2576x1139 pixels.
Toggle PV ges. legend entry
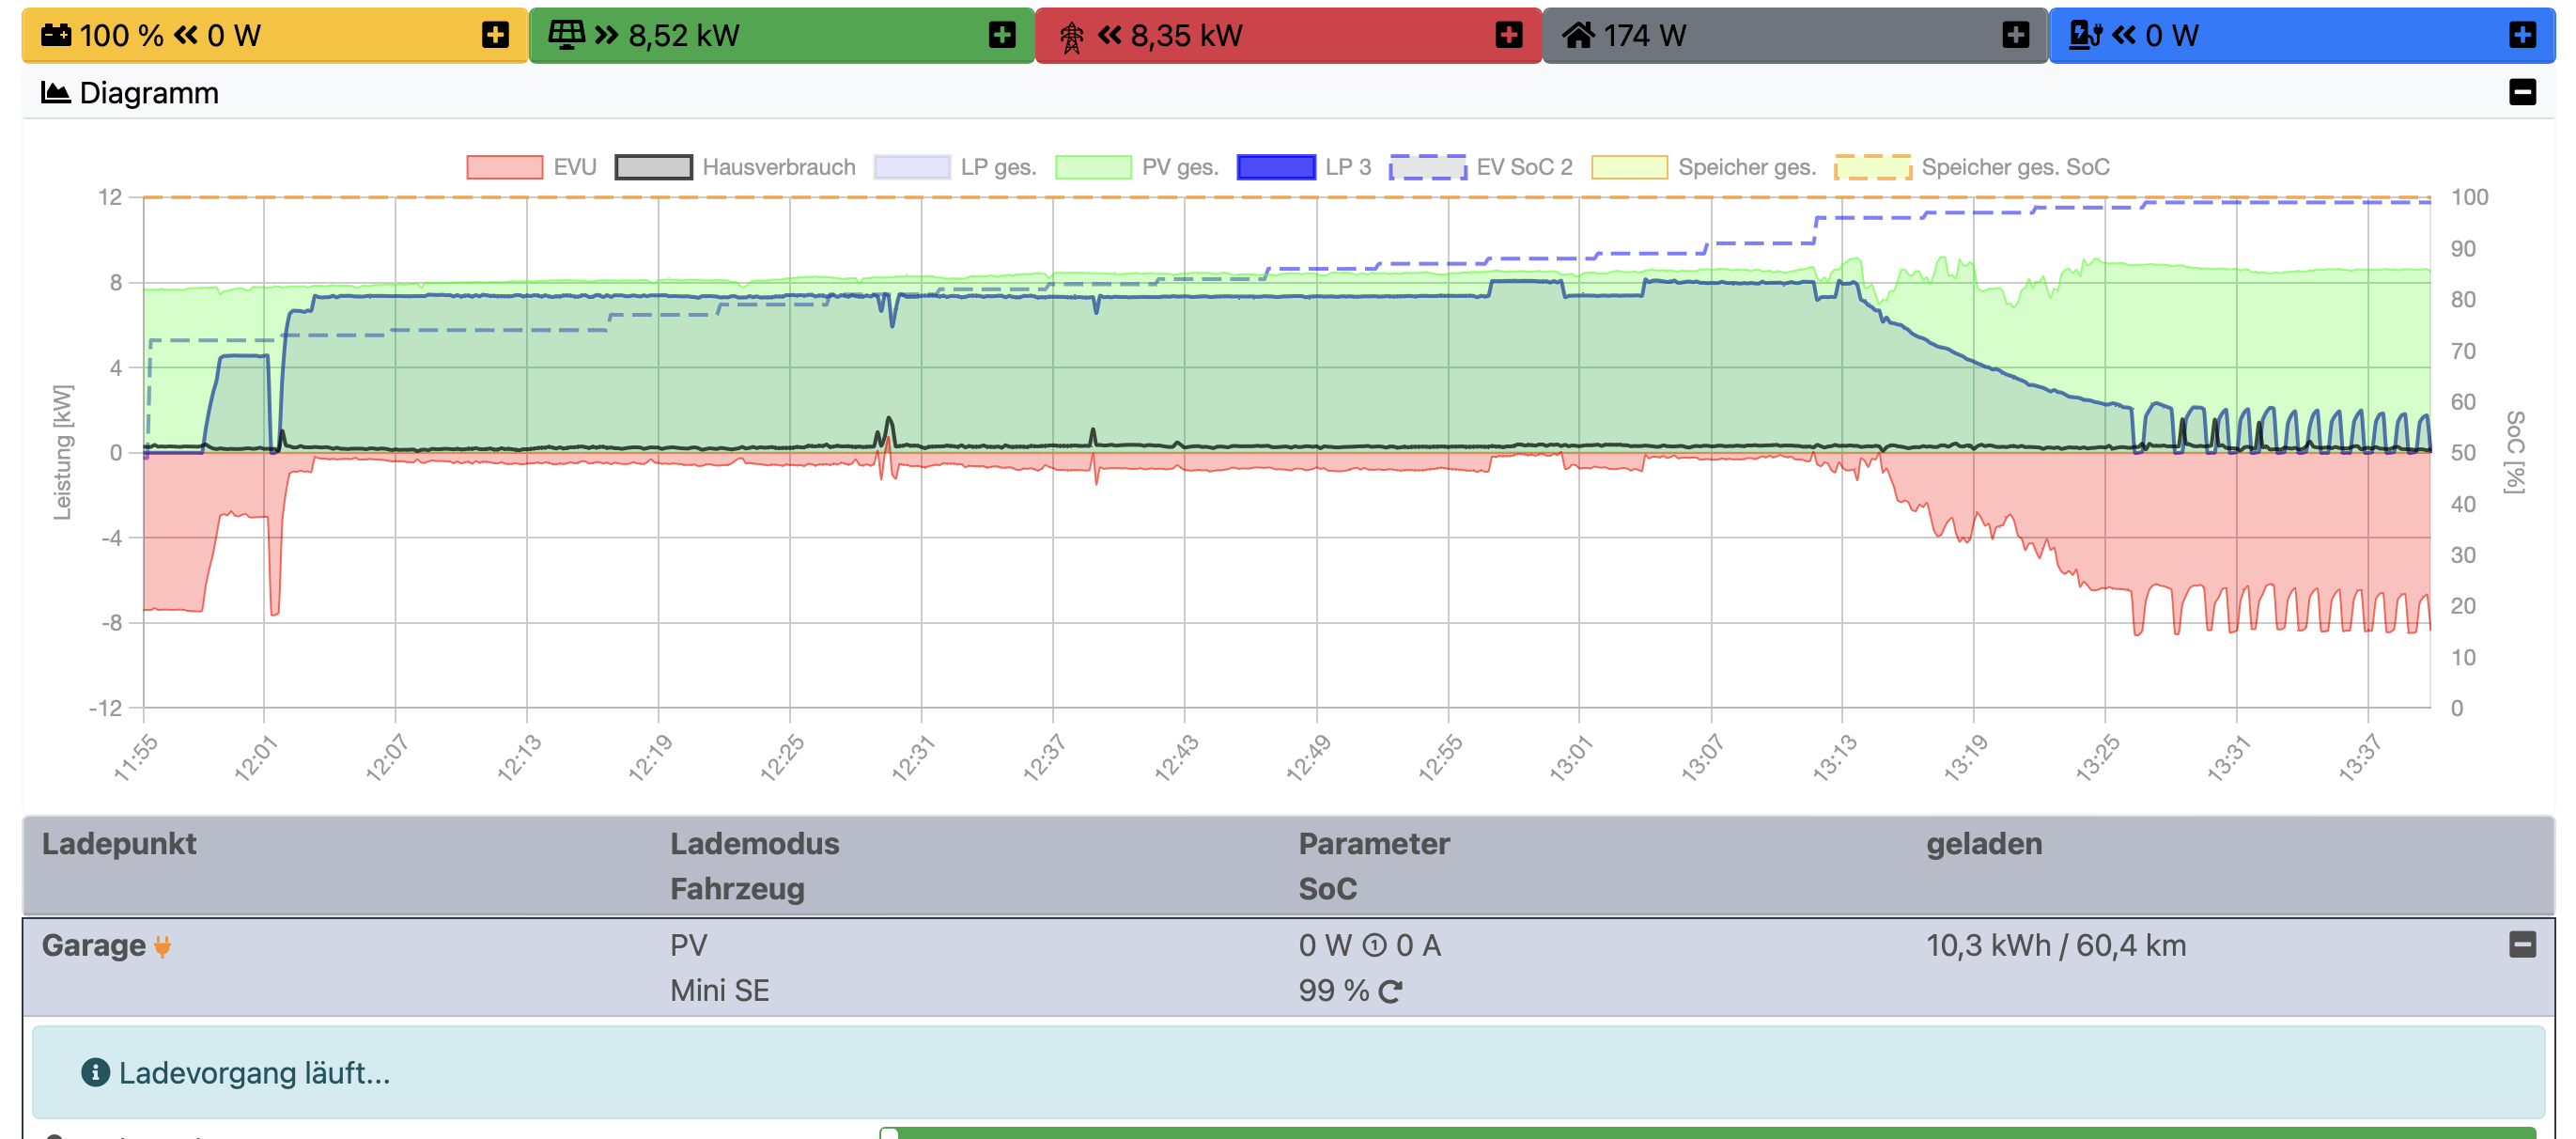point(1093,167)
